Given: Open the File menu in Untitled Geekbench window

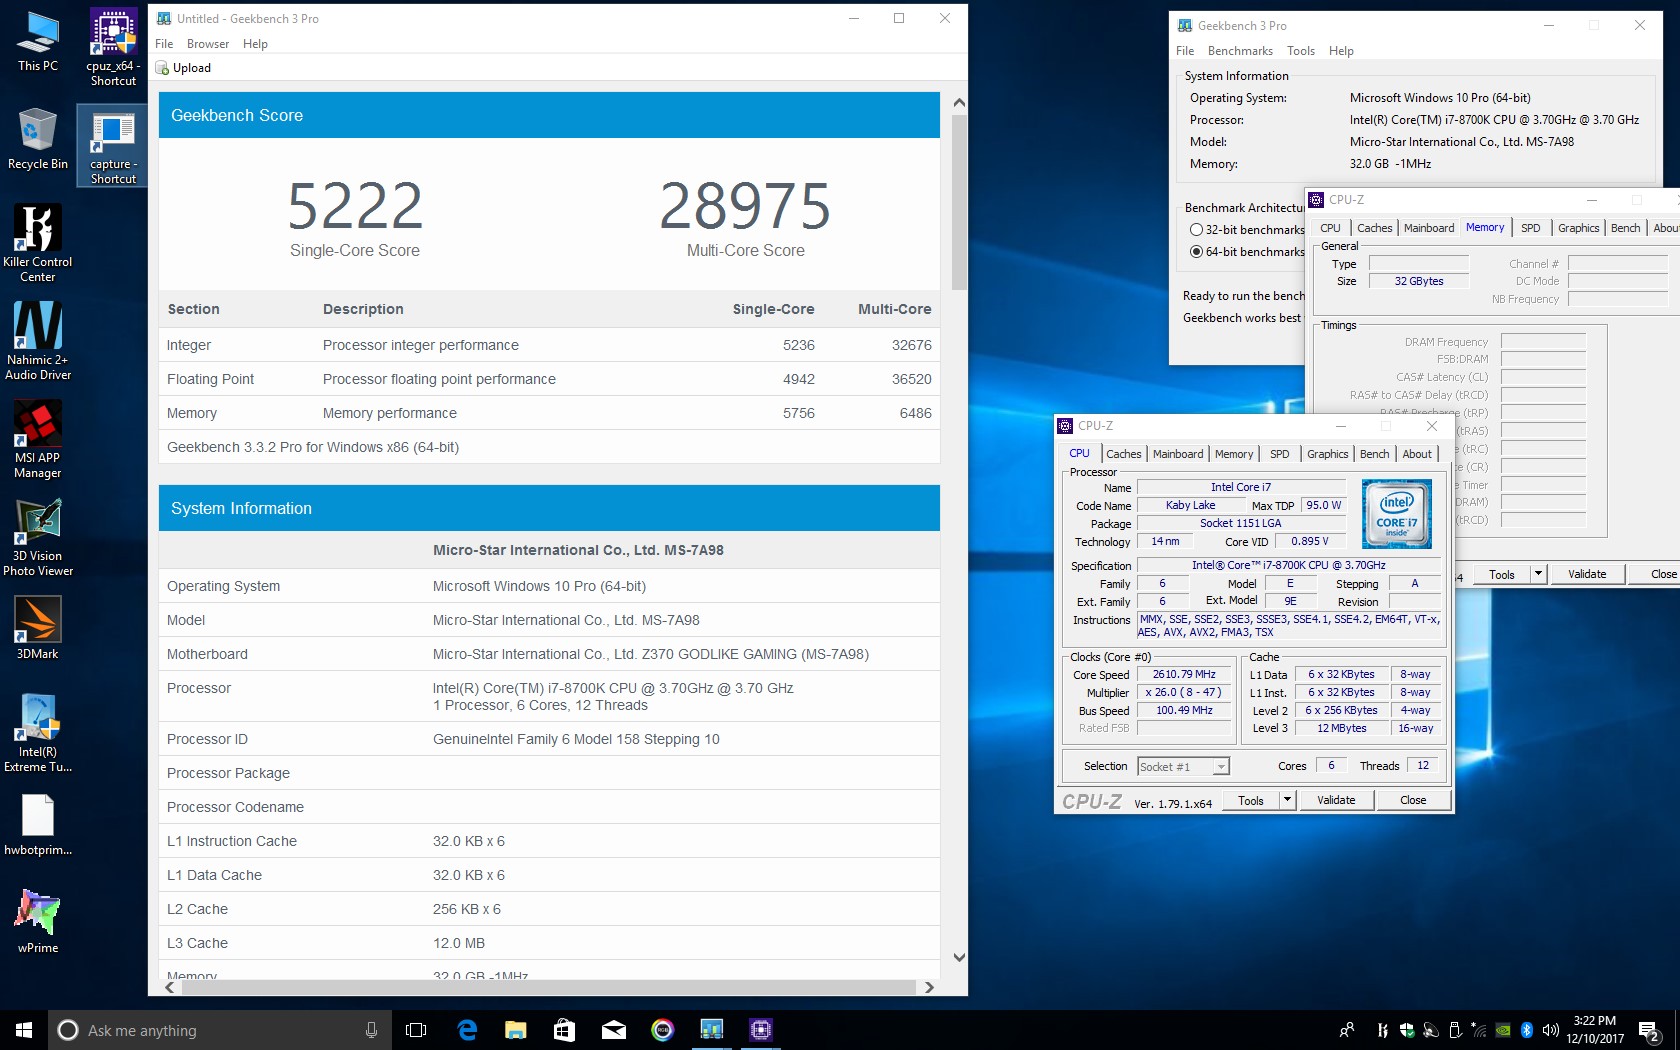Looking at the screenshot, I should click(x=164, y=44).
